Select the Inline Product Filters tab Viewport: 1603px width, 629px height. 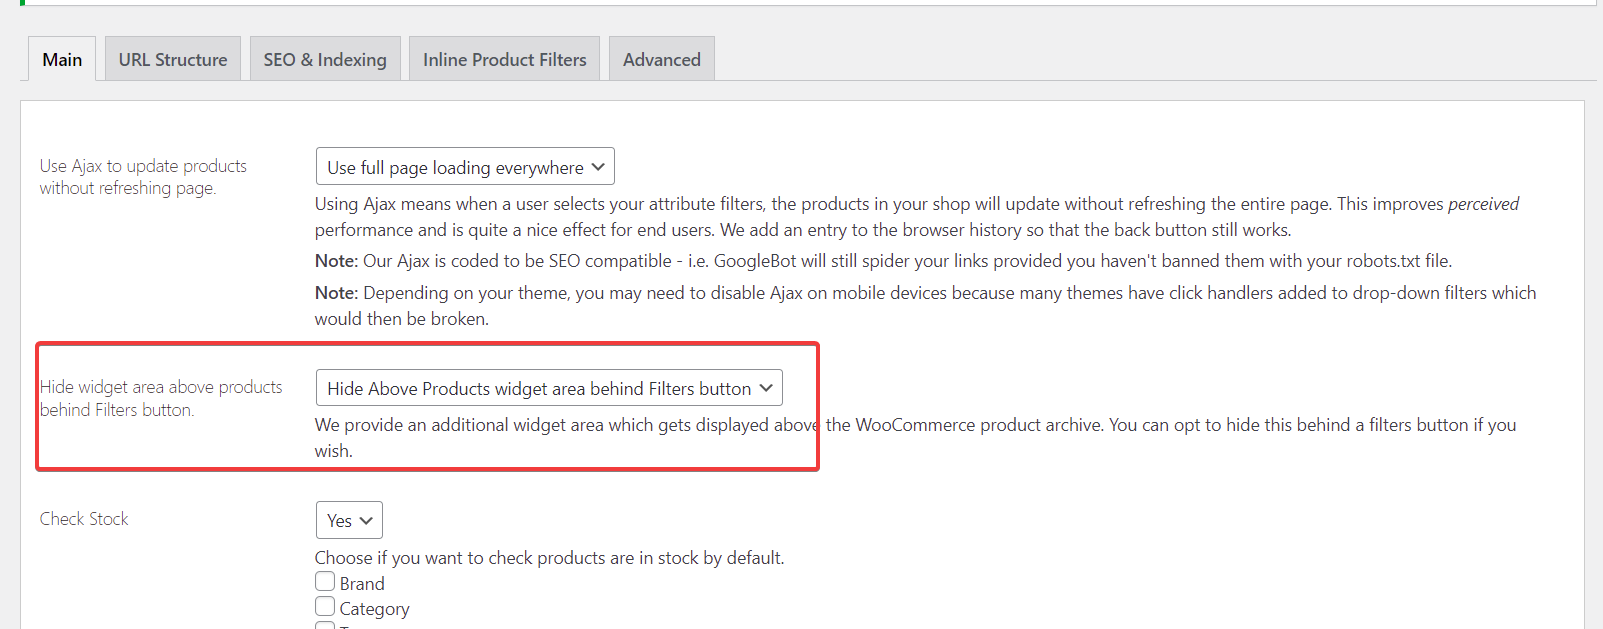click(x=503, y=58)
